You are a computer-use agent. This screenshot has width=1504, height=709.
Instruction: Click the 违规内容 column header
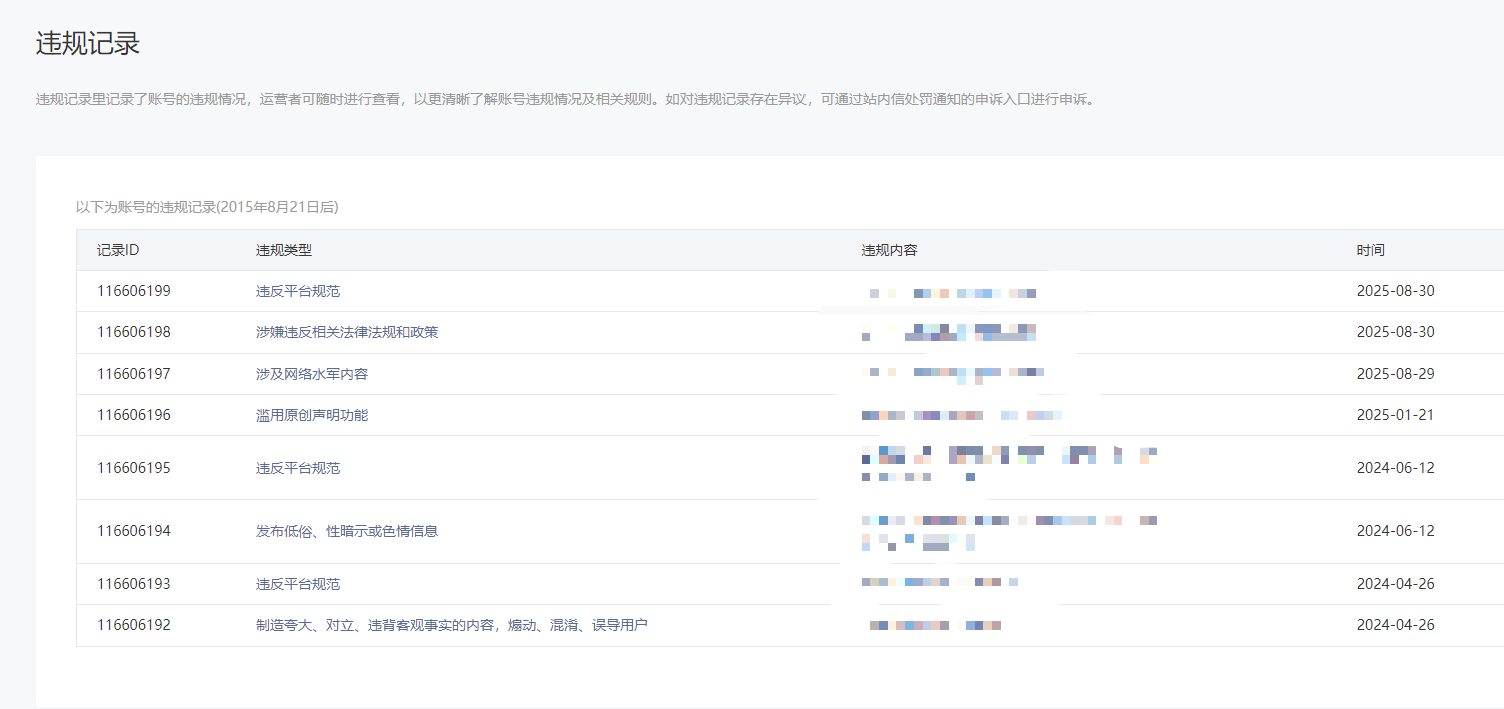coord(889,250)
